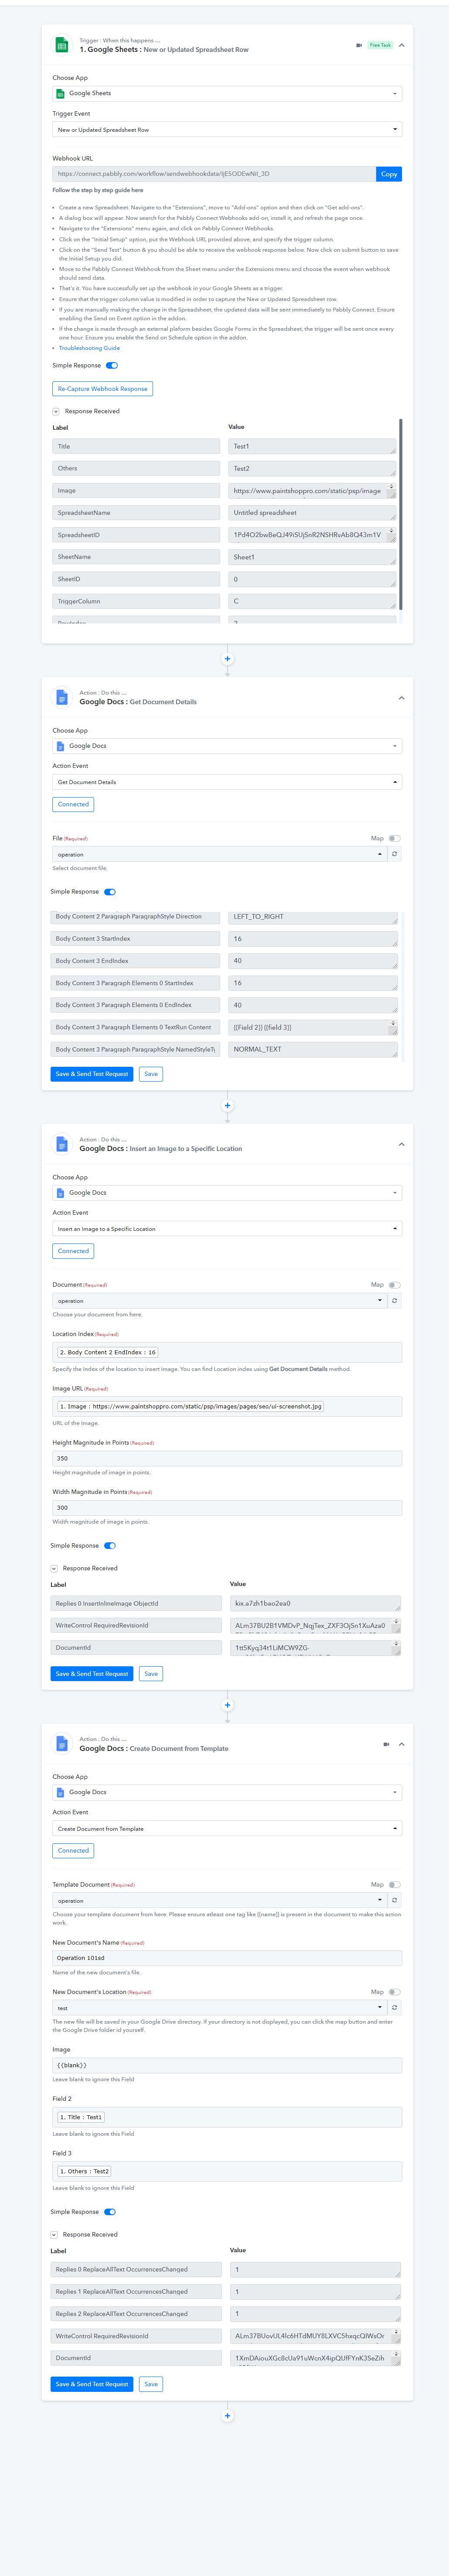Toggle Simple Response in Google Sheets trigger
Screen dimensions: 449x2576
(x=111, y=365)
